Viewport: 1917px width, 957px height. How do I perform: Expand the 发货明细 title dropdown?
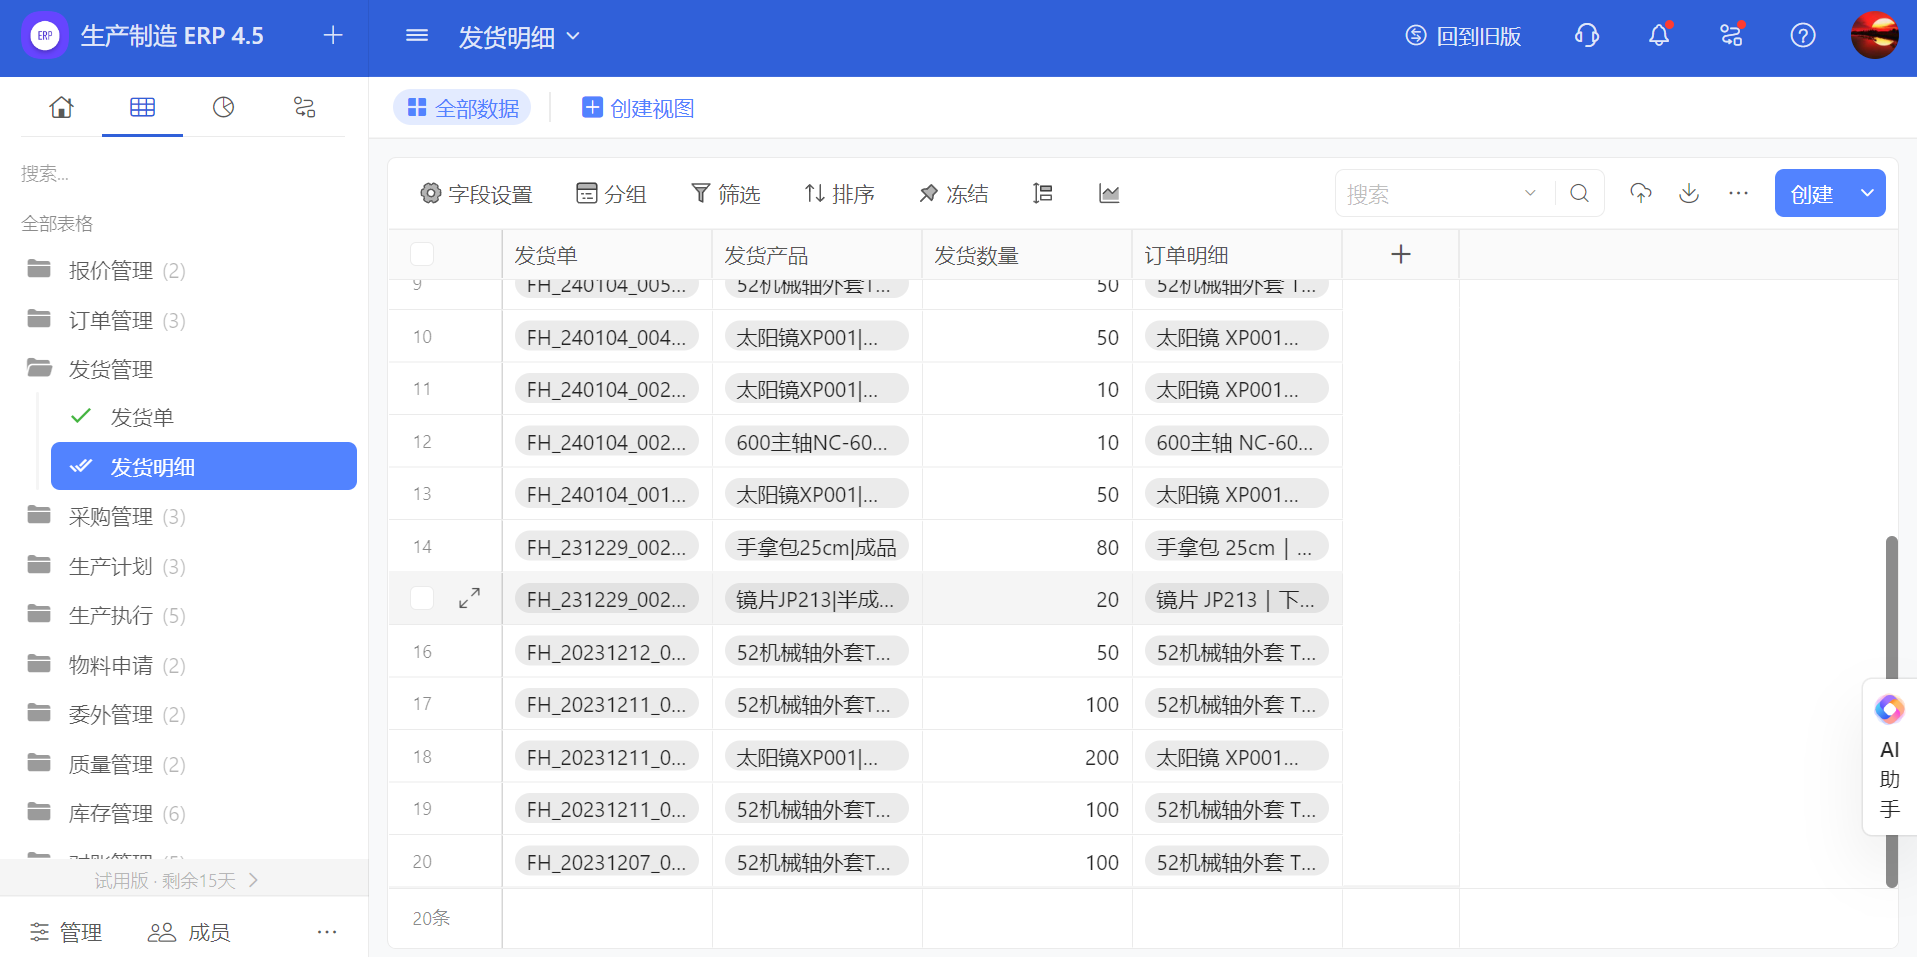tap(573, 36)
